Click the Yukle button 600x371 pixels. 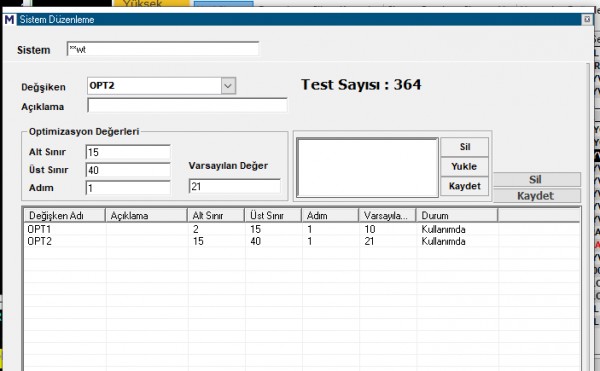465,167
